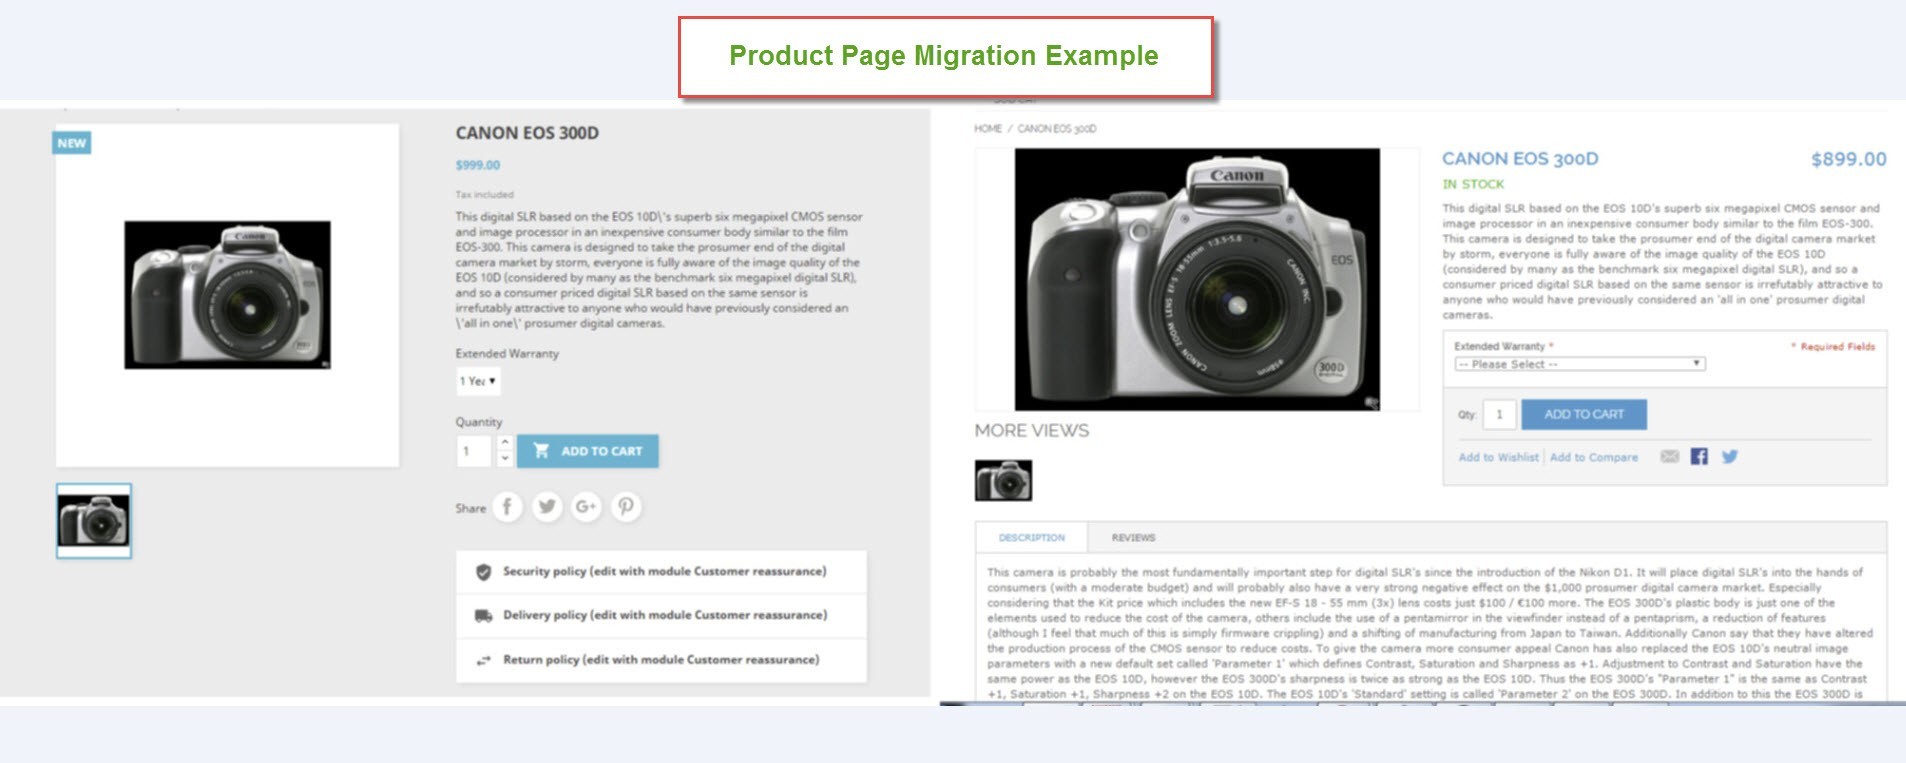
Task: Click the MORE VIEWS heading
Action: coord(1032,431)
